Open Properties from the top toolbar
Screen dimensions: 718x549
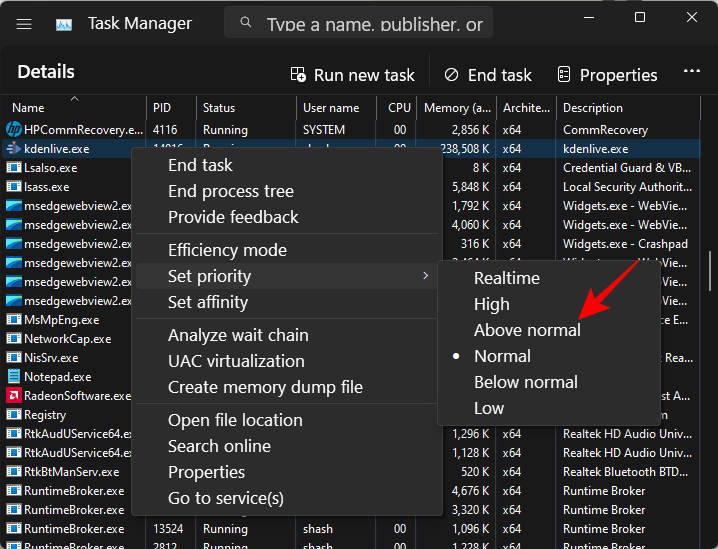pos(607,75)
